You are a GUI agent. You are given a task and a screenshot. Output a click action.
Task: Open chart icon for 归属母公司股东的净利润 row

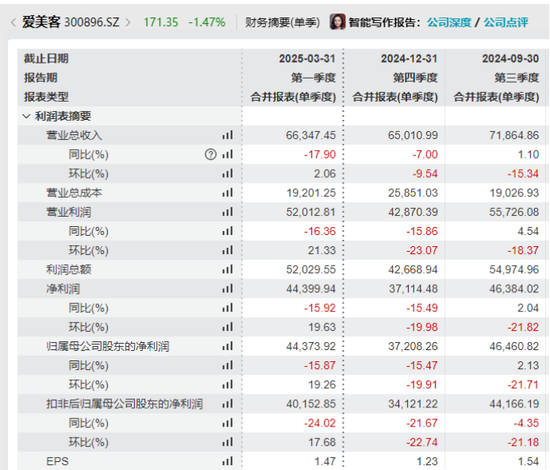pyautogui.click(x=227, y=346)
